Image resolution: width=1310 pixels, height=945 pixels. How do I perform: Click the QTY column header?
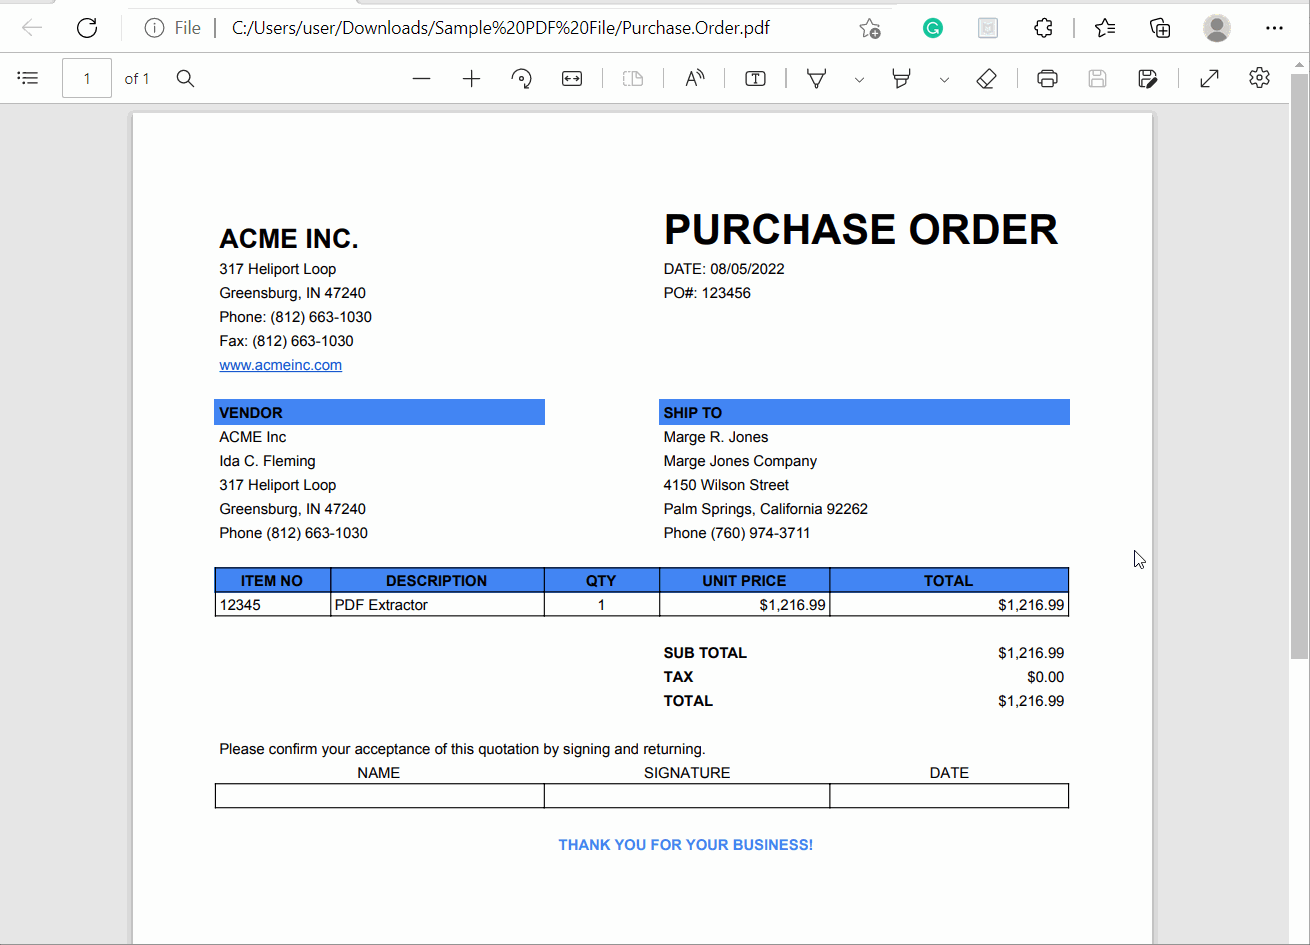coord(601,580)
